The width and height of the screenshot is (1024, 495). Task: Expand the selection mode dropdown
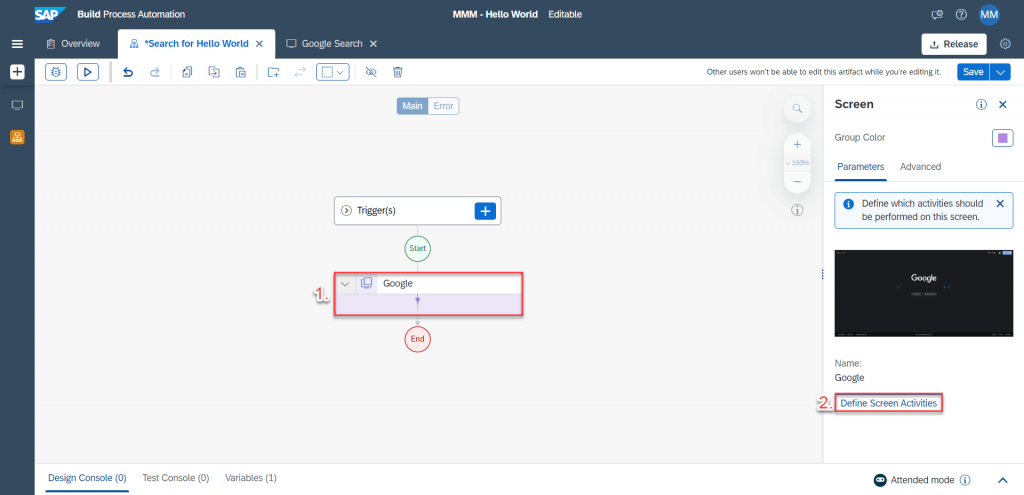click(333, 72)
